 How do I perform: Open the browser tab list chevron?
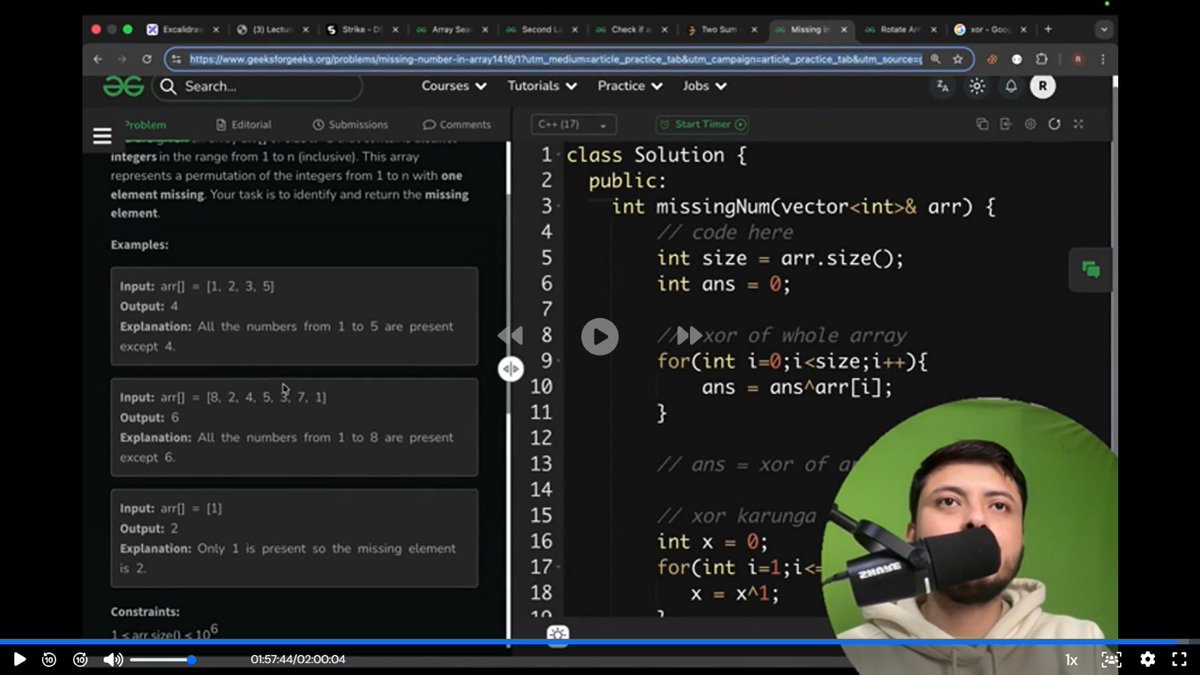[x=1104, y=30]
